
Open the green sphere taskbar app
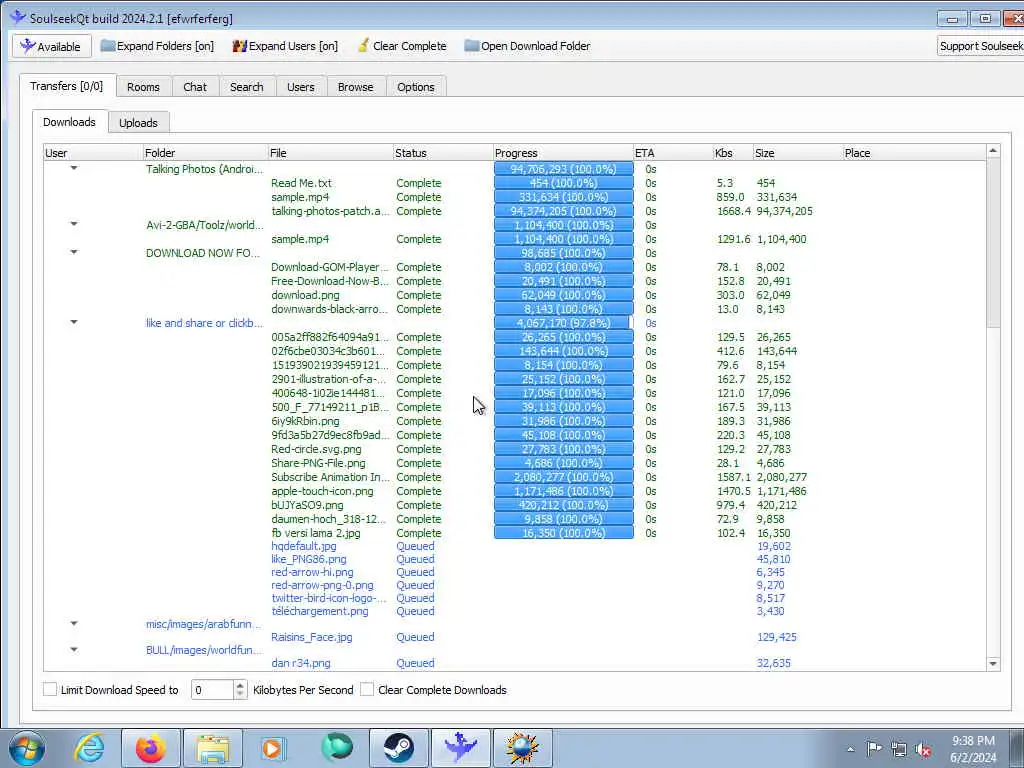337,748
